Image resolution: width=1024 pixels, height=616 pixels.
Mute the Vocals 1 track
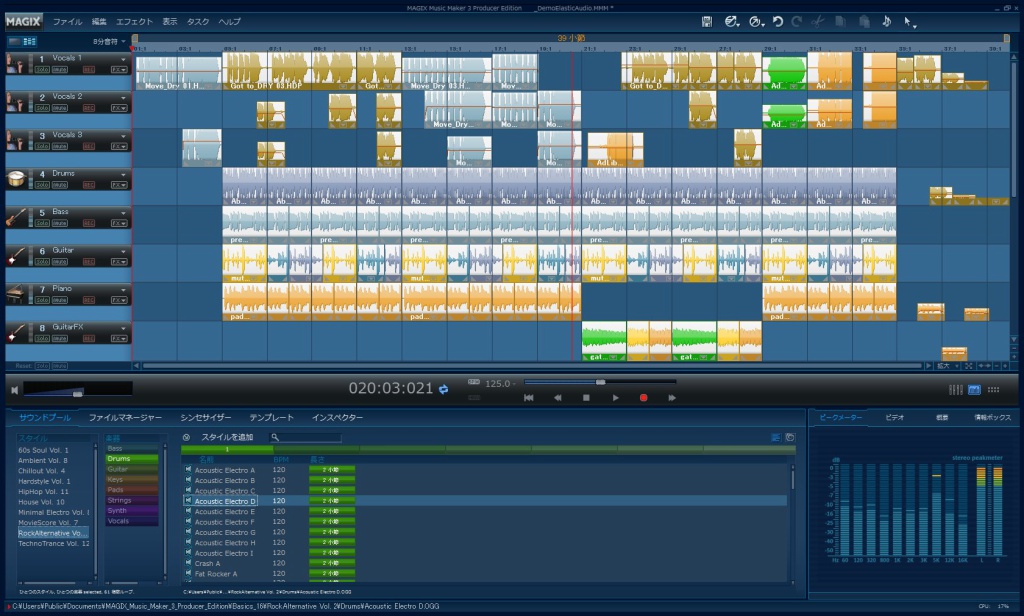coord(59,69)
